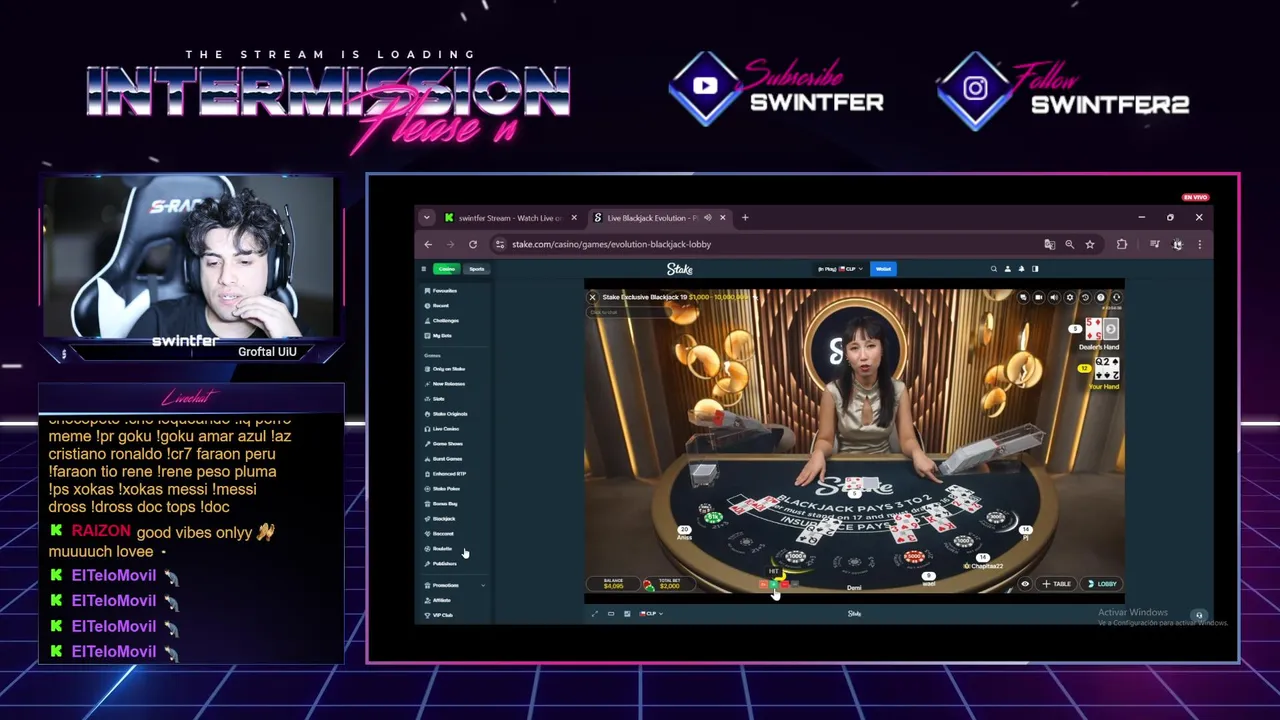Collapse the Stake hamburger sidebar menu
Image resolution: width=1280 pixels, height=720 pixels.
(x=423, y=269)
